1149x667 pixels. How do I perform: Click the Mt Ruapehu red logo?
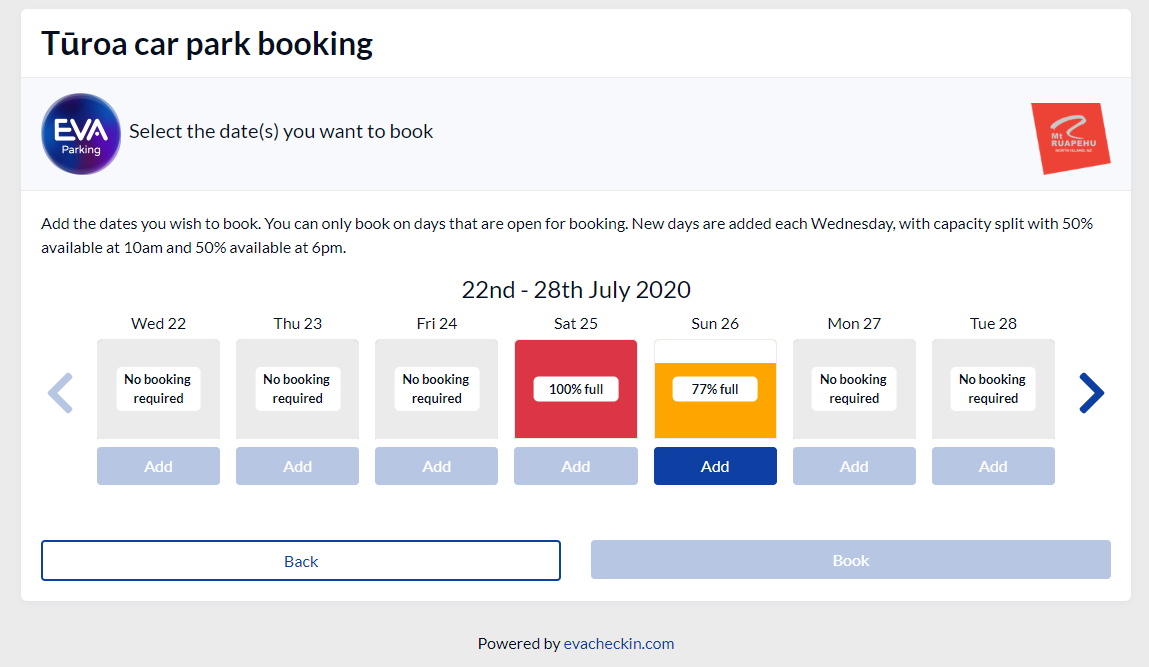[x=1071, y=139]
